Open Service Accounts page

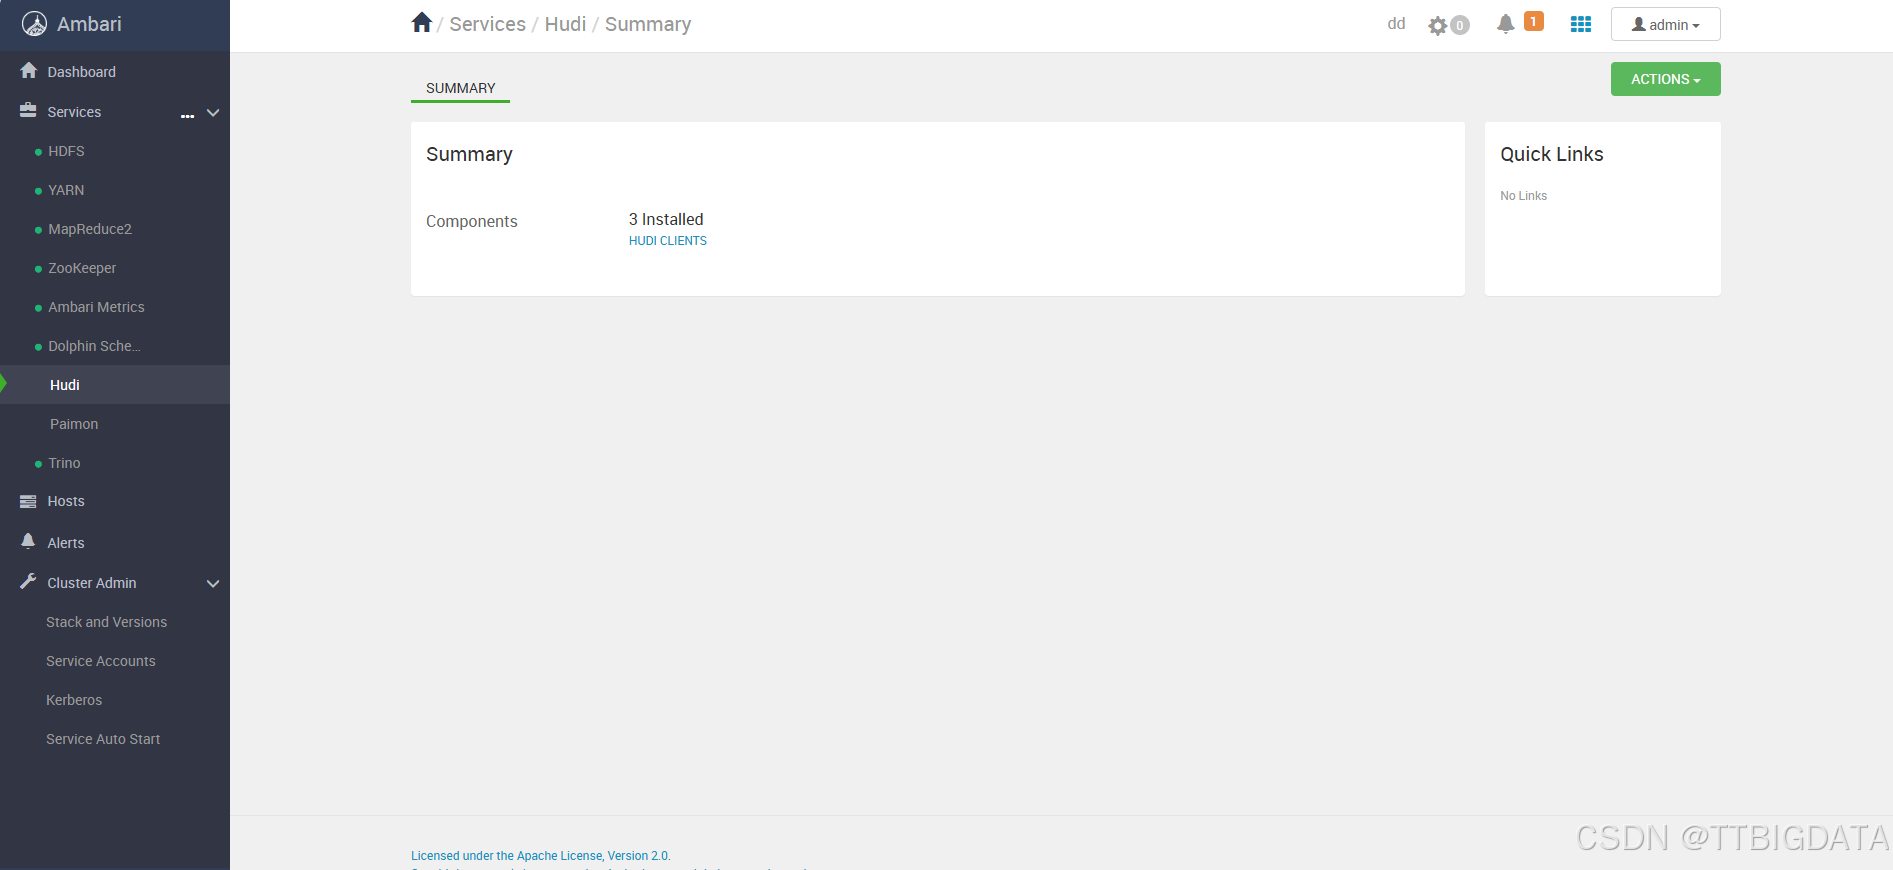click(101, 661)
